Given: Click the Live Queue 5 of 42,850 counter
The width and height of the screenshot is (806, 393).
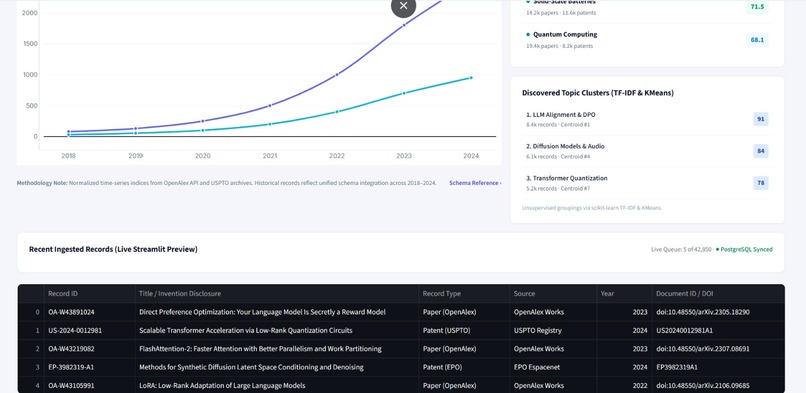Looking at the screenshot, I should click(x=682, y=250).
